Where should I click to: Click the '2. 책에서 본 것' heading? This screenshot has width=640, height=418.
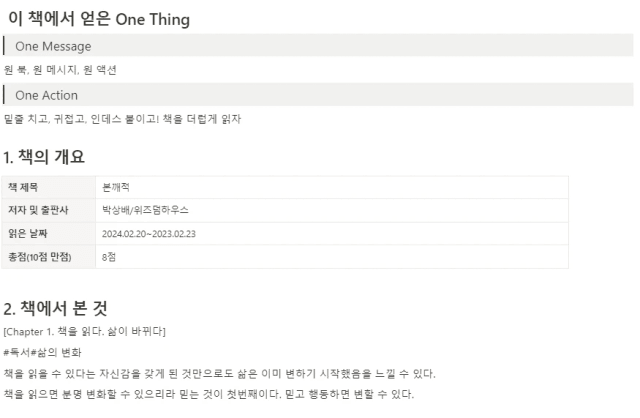click(x=56, y=308)
